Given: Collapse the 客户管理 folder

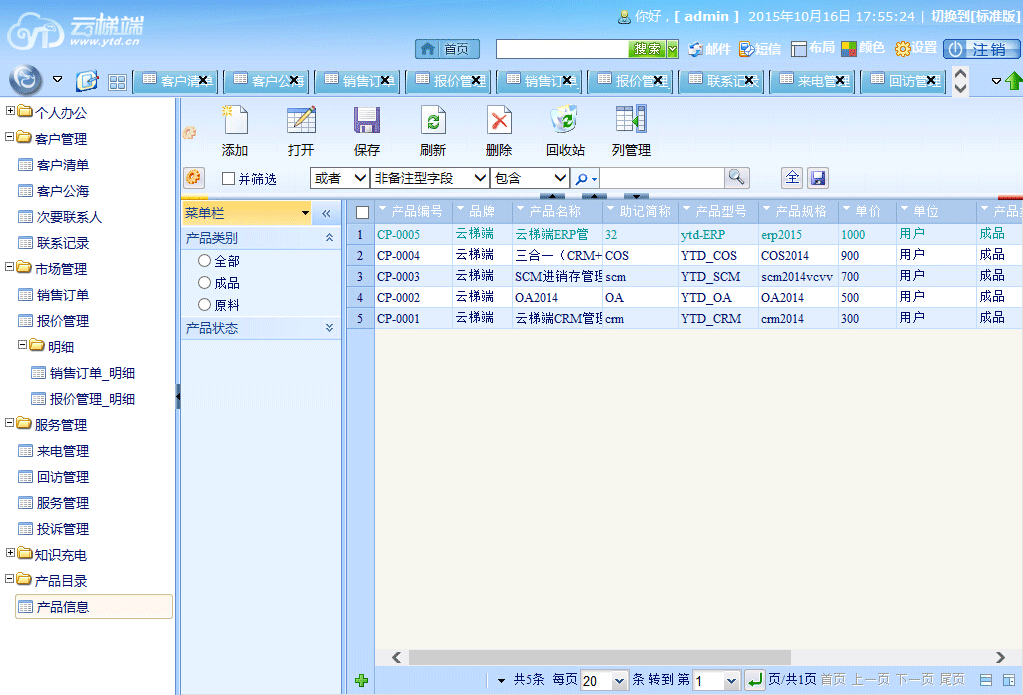Looking at the screenshot, I should coord(10,137).
